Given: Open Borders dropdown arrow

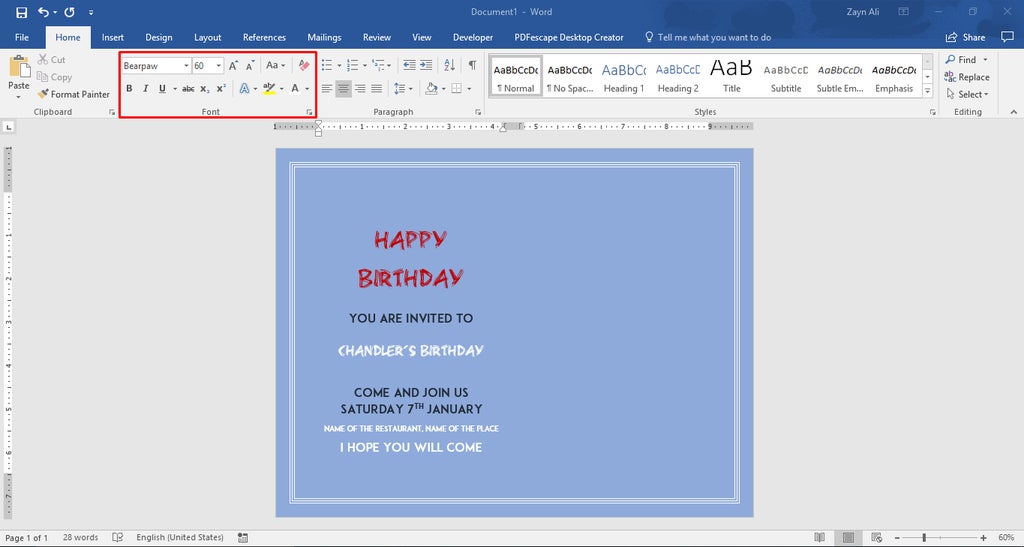Looking at the screenshot, I should [x=469, y=89].
